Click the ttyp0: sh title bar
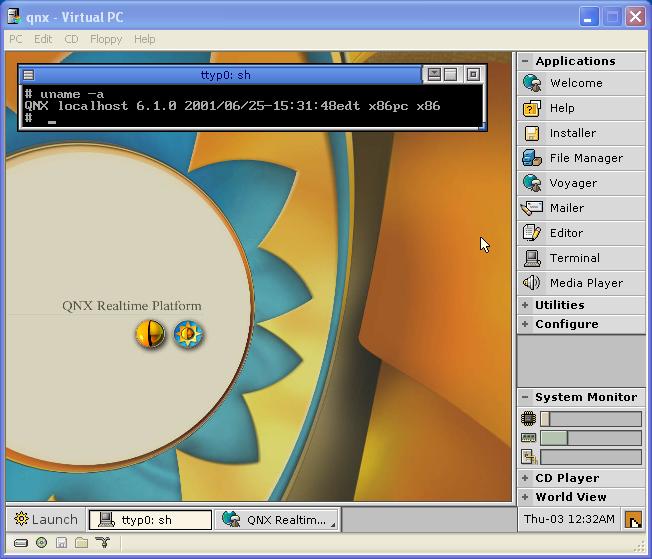The height and width of the screenshot is (559, 652). (226, 75)
